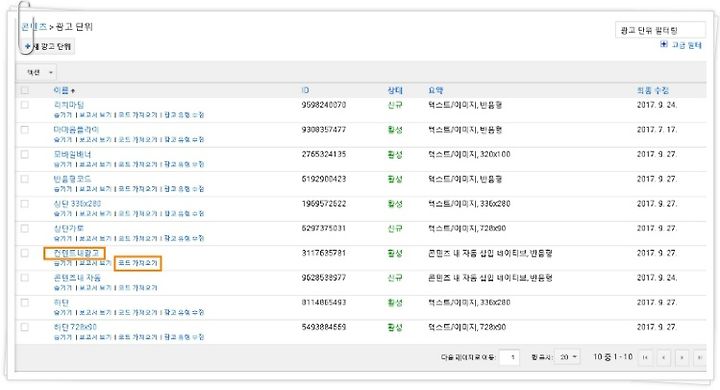Sort table by 요약 column

(435, 90)
